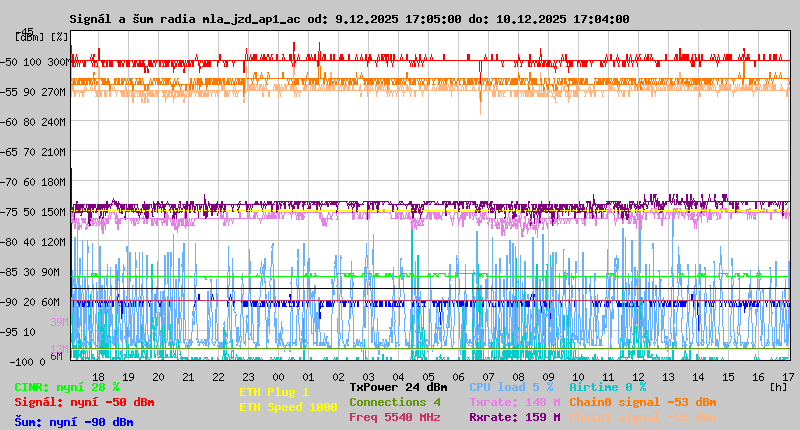Click the graph title text at top

(349, 19)
